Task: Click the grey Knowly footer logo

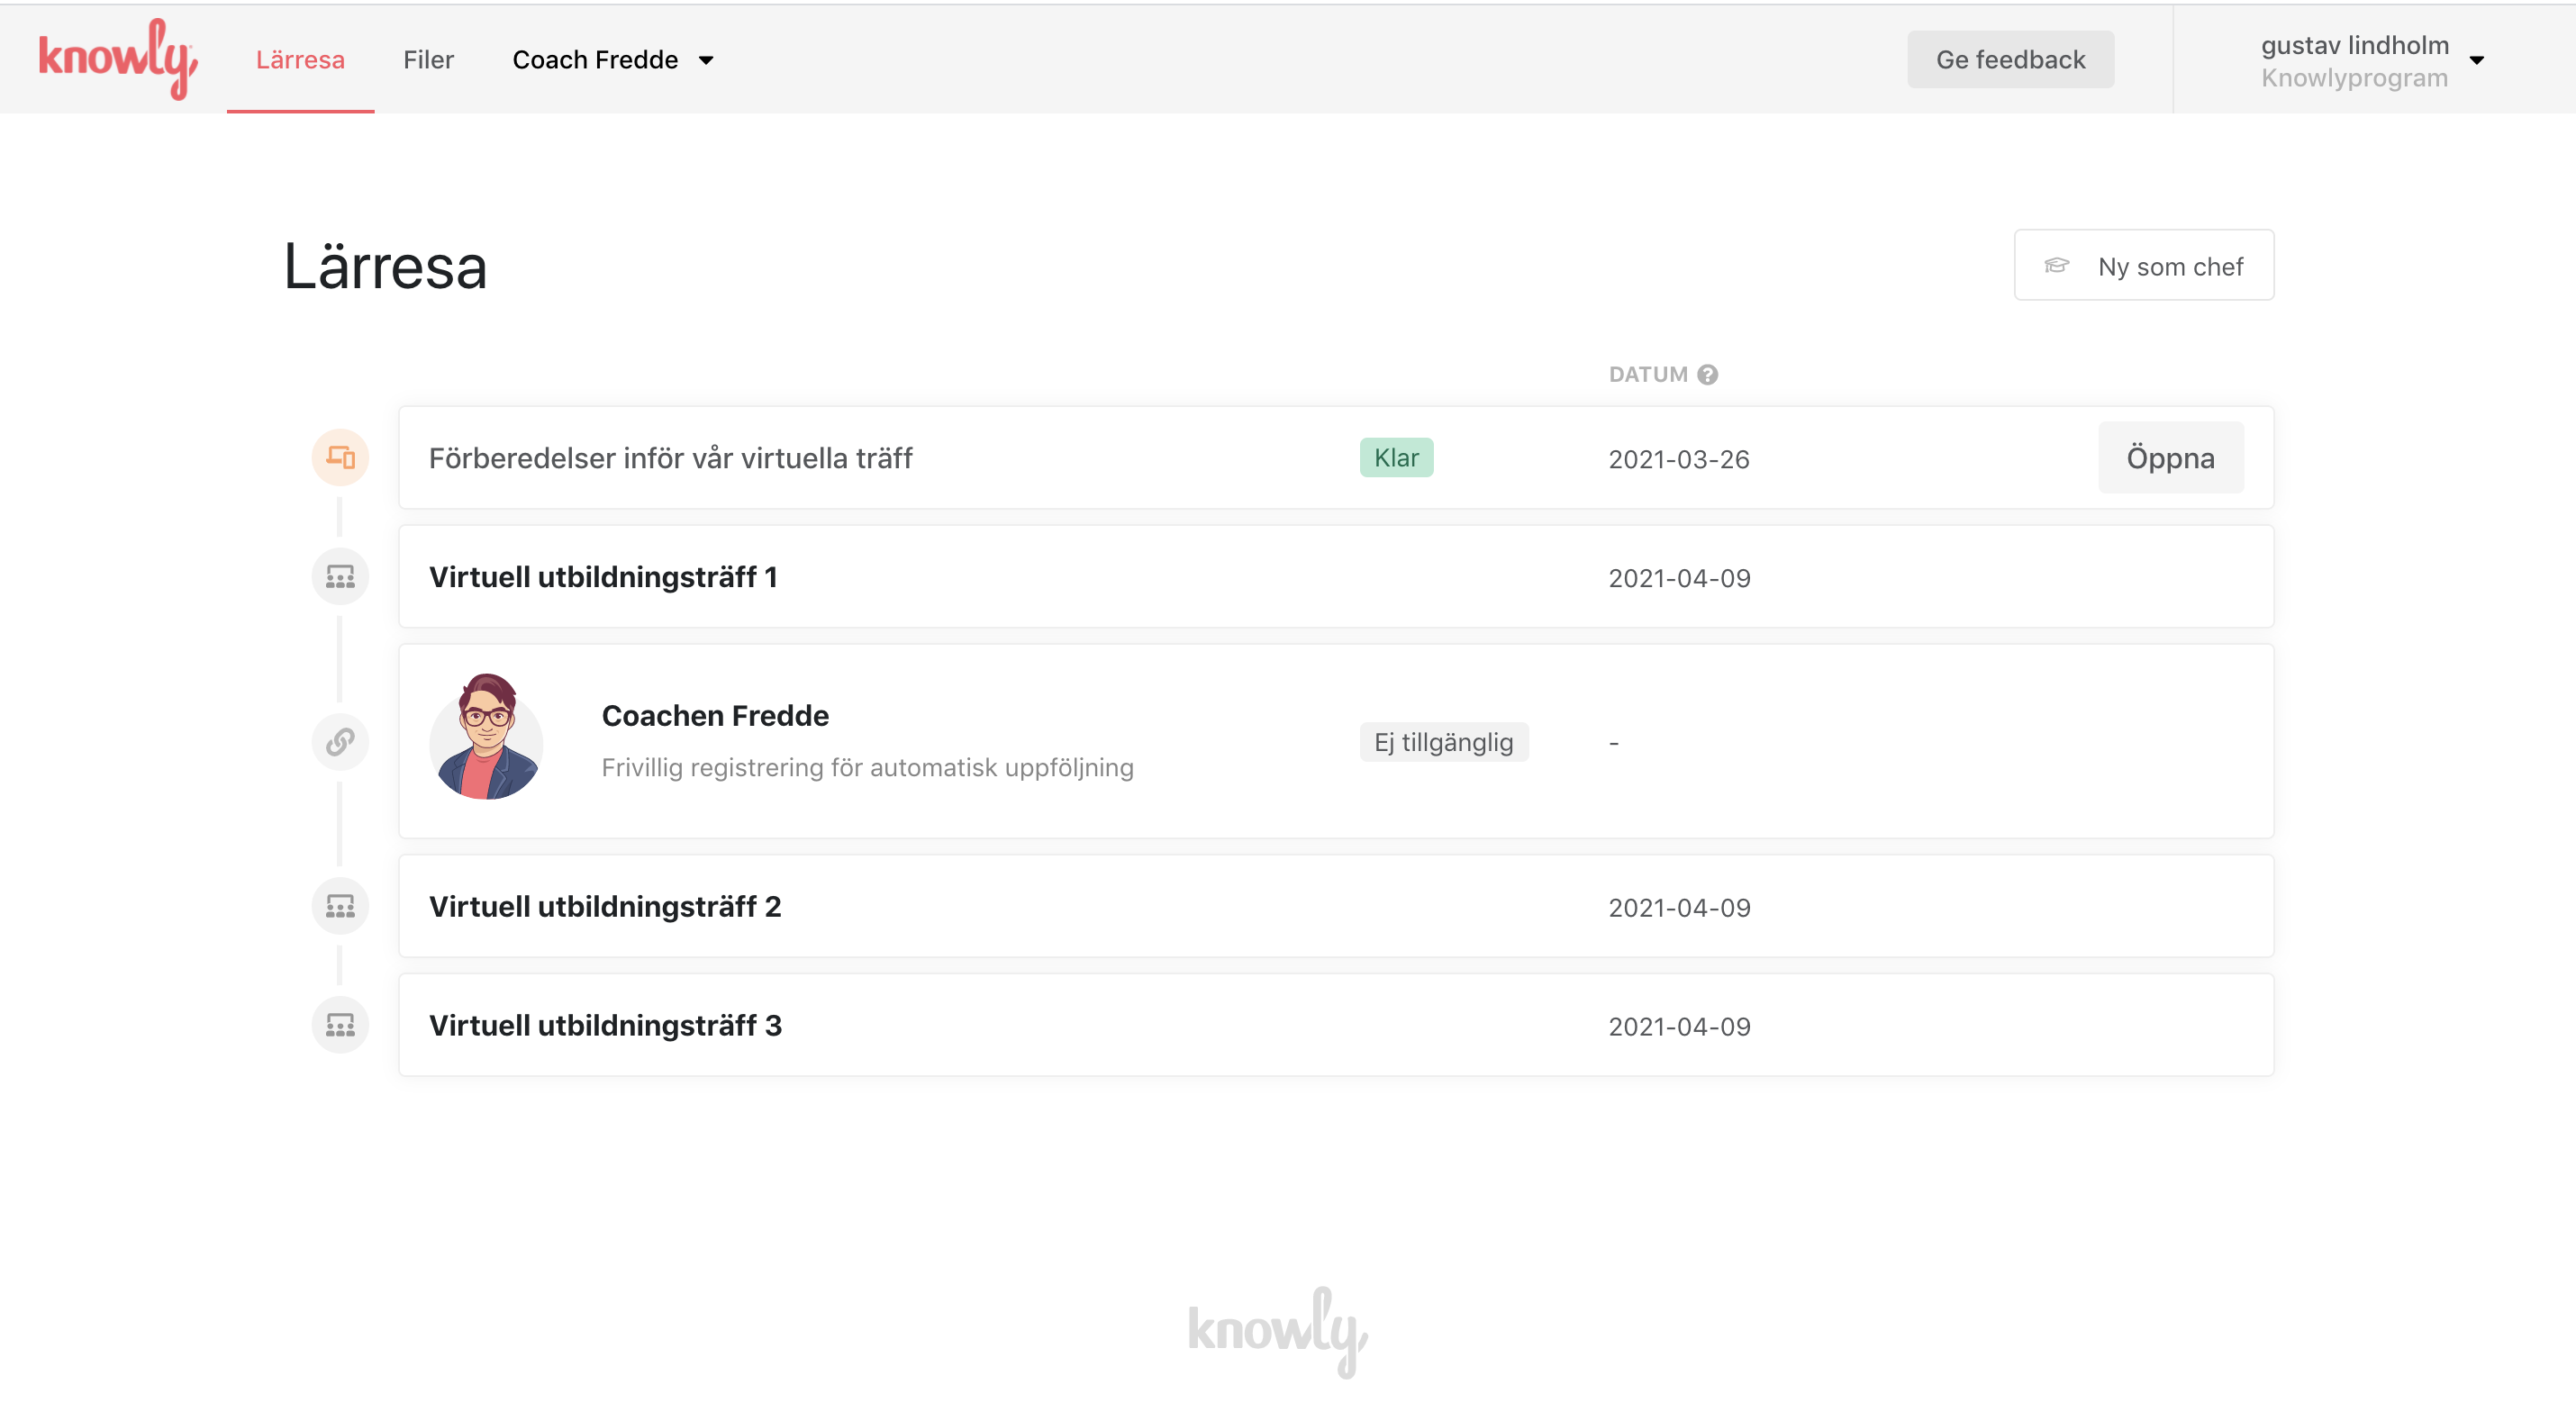Action: [1277, 1331]
